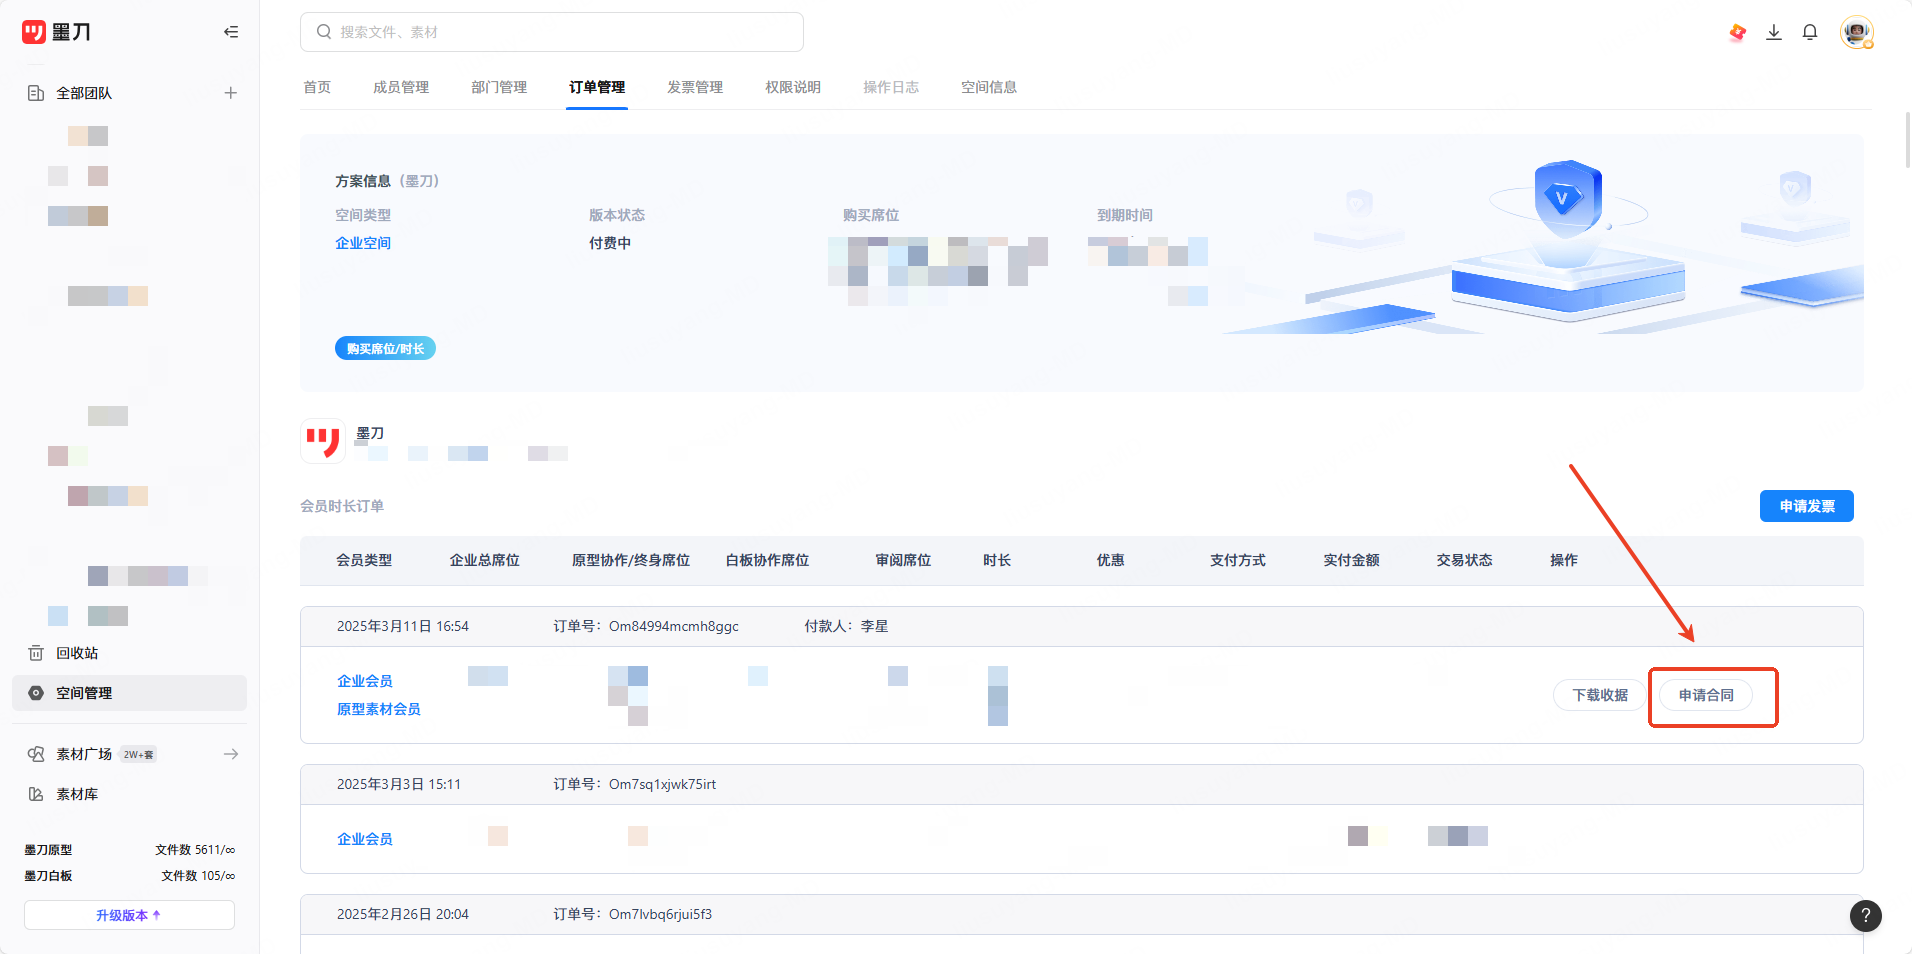Open 权限说明 tab
This screenshot has height=954, width=1912.
pos(793,87)
